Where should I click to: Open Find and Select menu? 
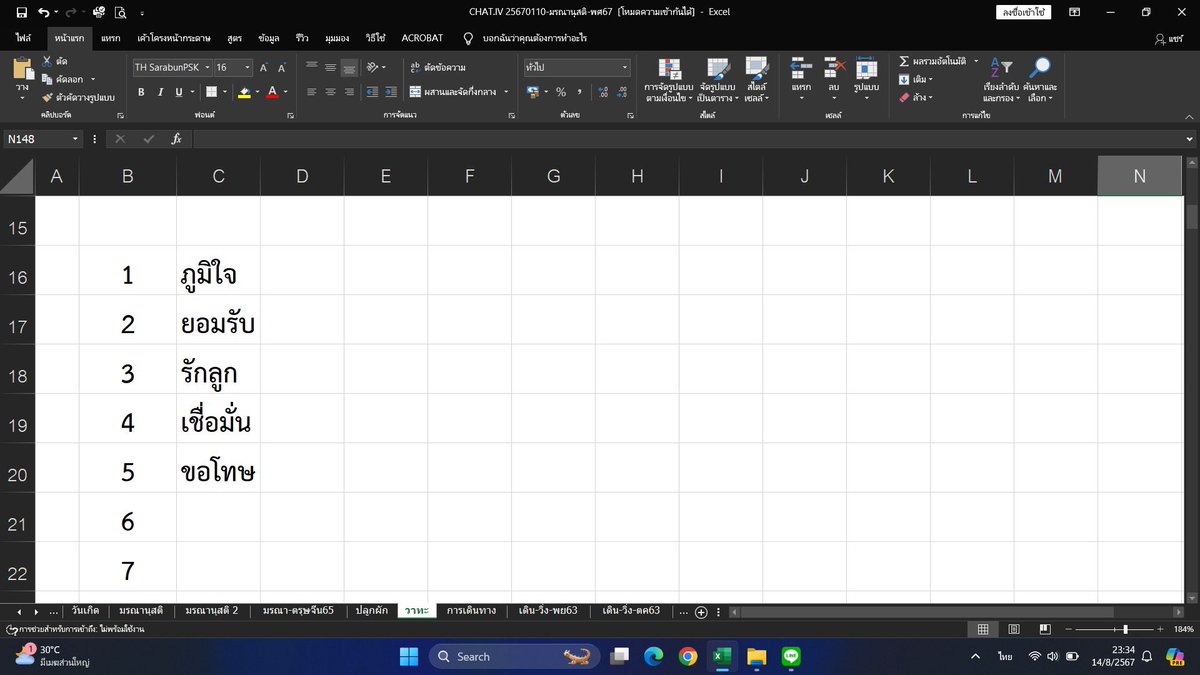point(1040,81)
